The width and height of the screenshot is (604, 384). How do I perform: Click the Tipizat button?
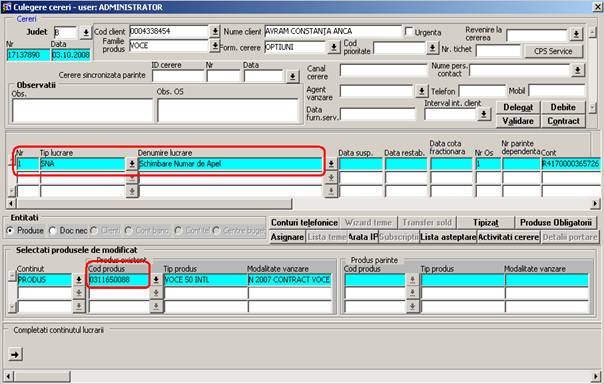[486, 223]
